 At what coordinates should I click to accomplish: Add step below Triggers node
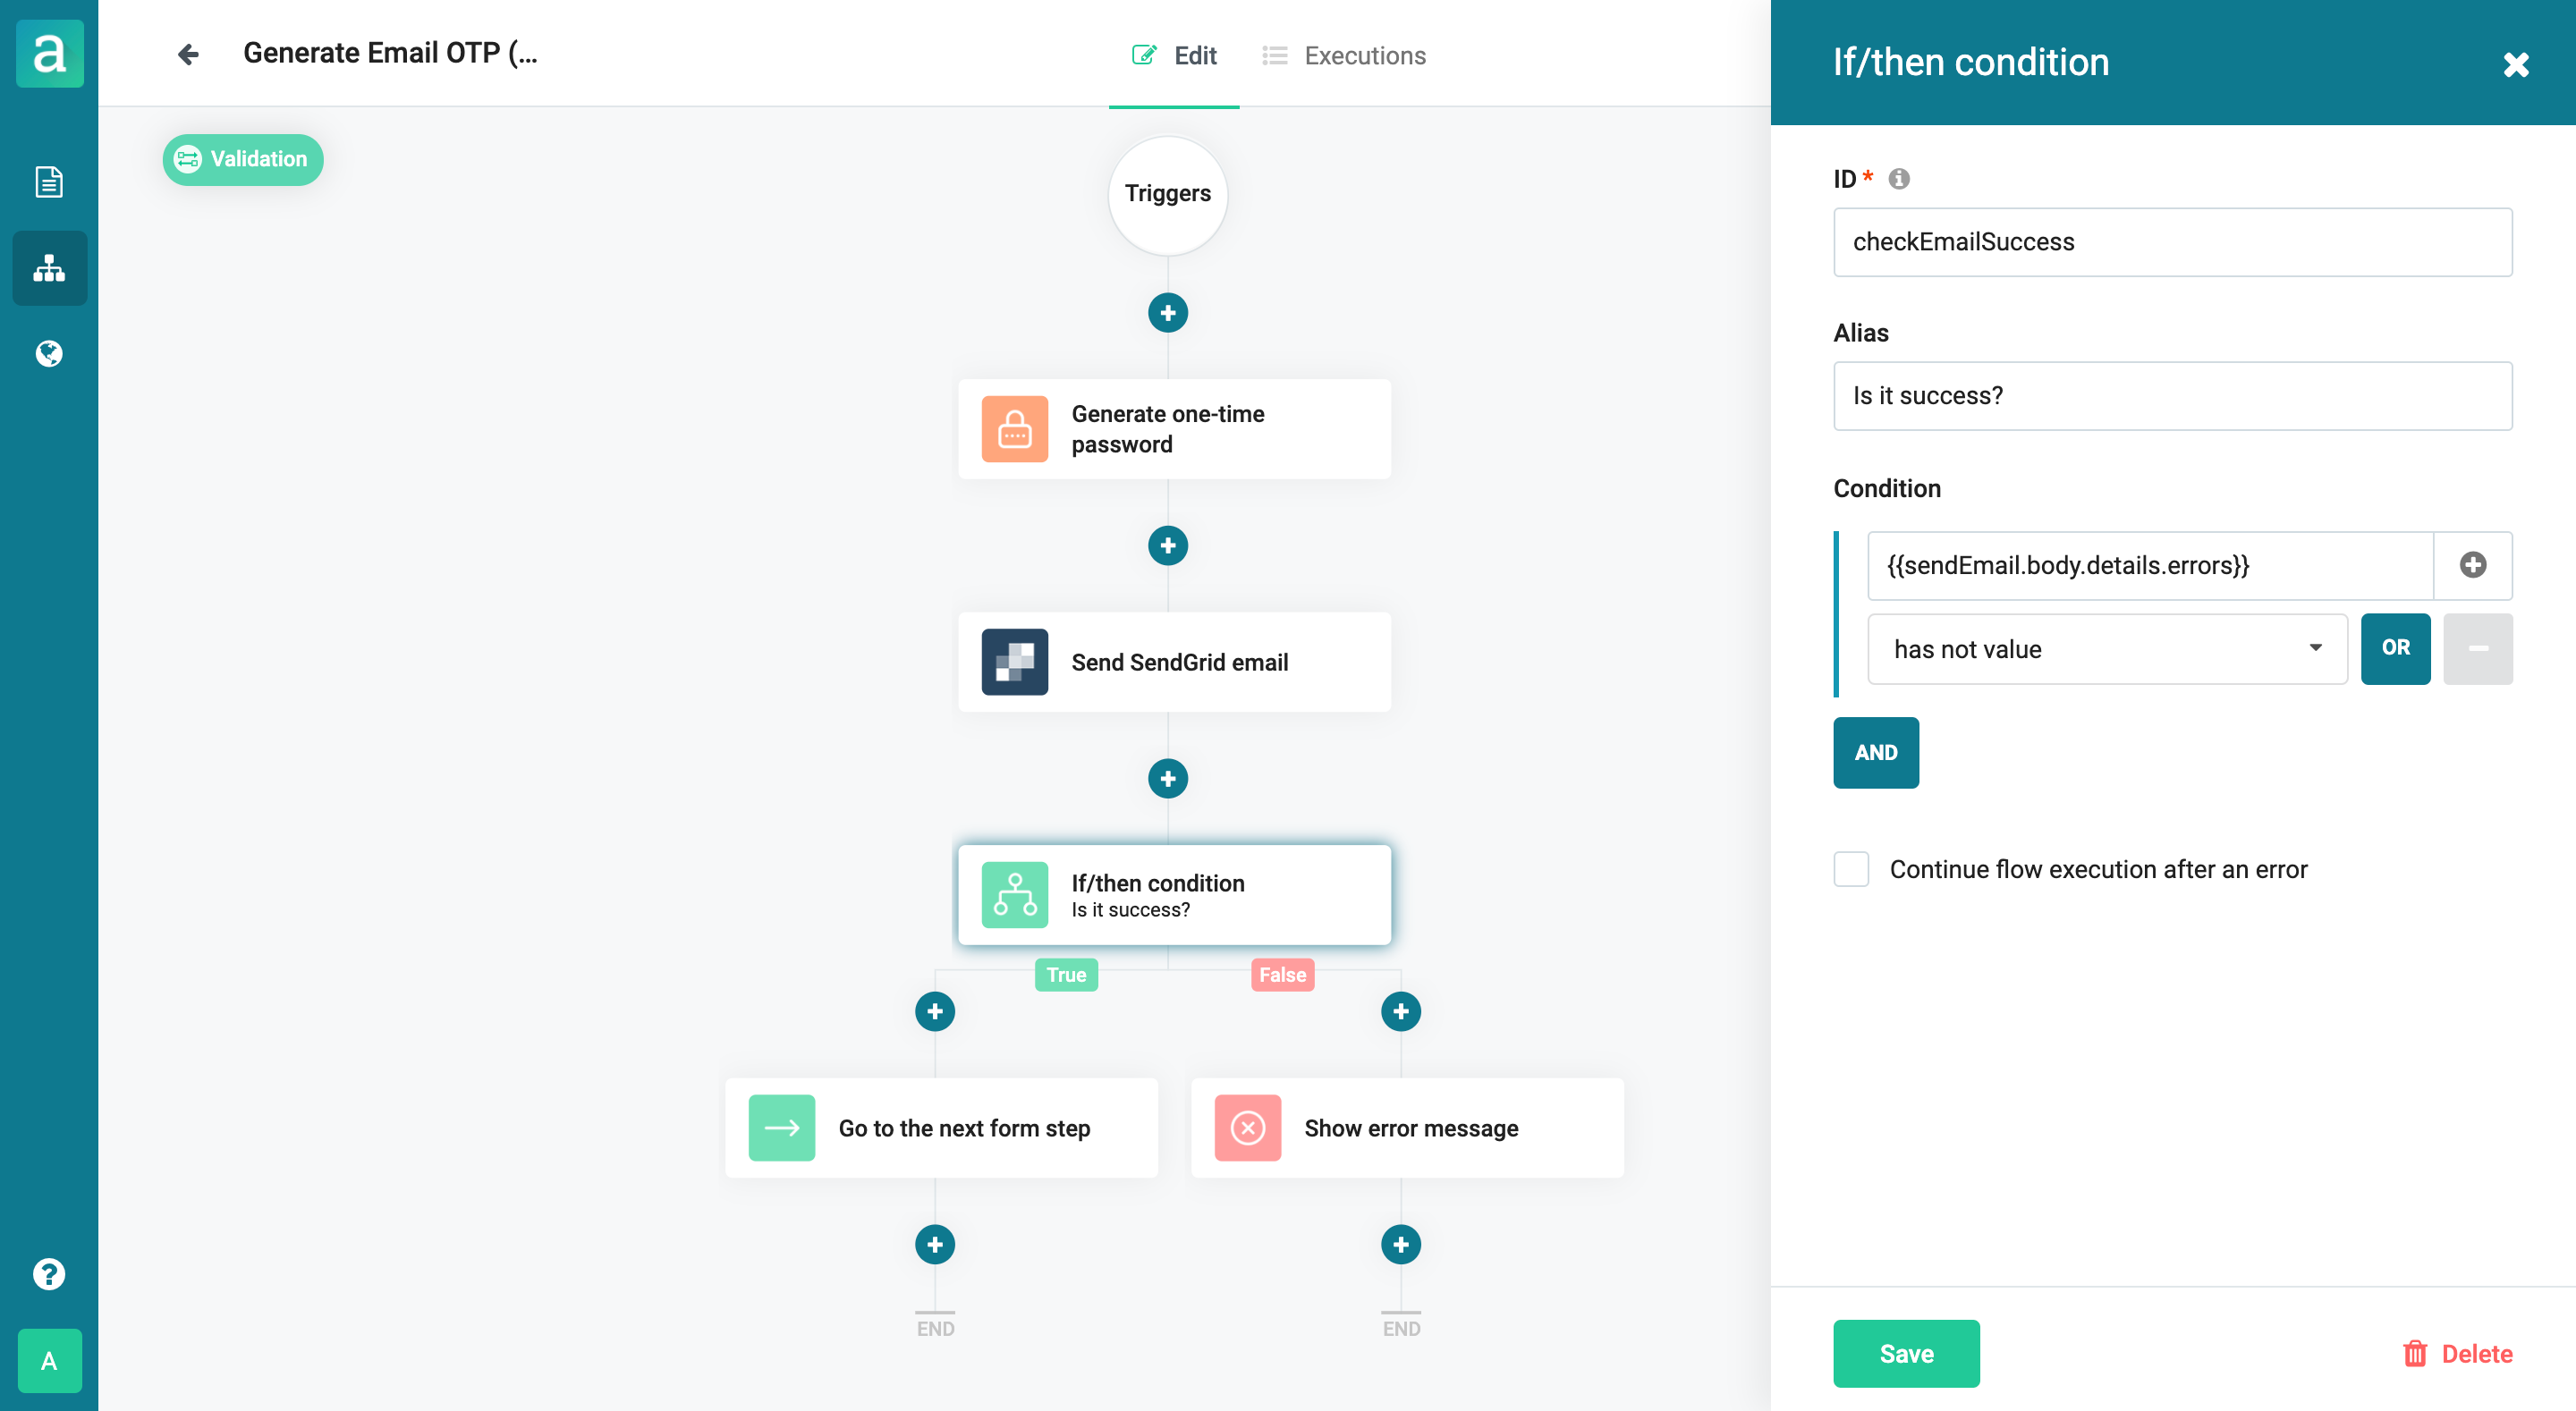[1167, 313]
